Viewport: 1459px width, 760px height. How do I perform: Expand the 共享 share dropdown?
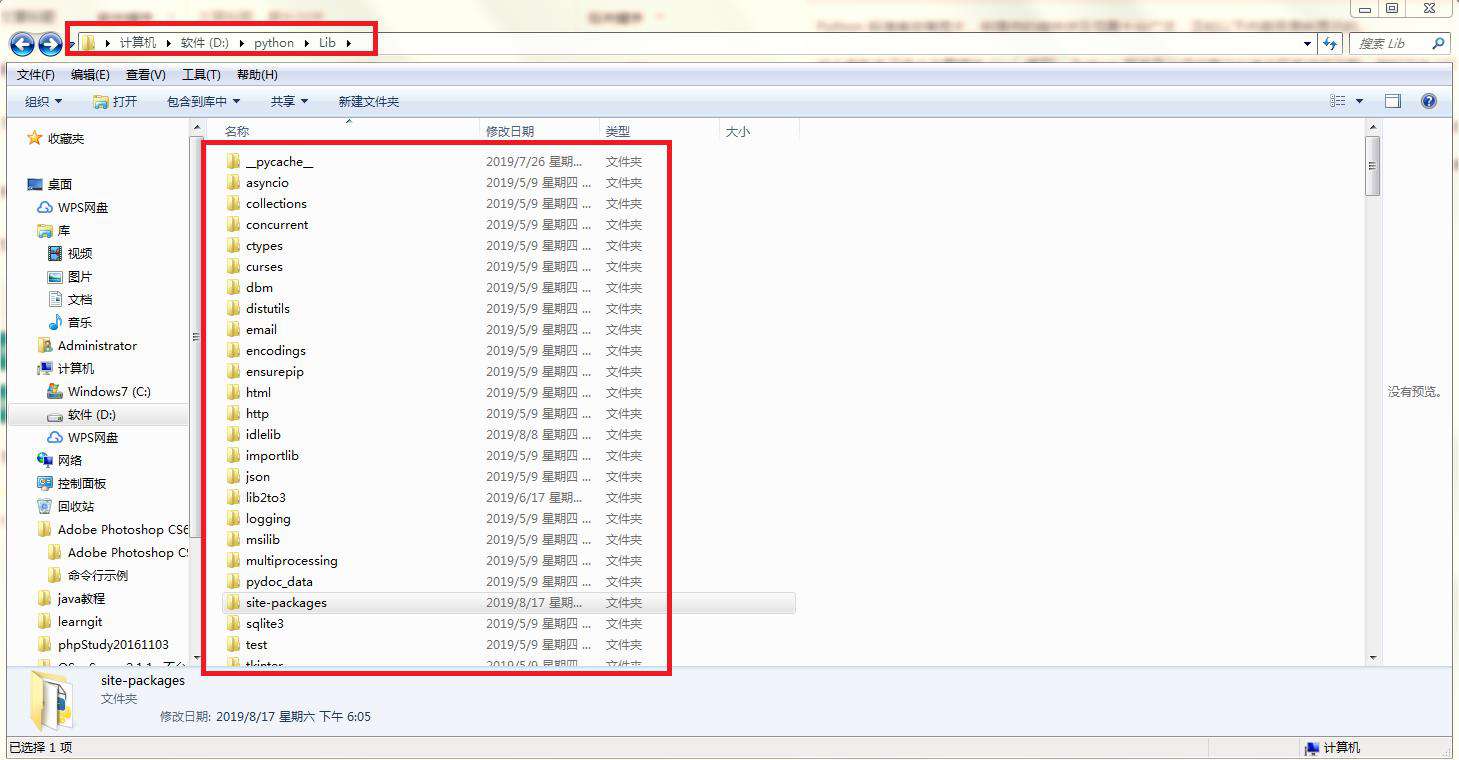pyautogui.click(x=289, y=101)
